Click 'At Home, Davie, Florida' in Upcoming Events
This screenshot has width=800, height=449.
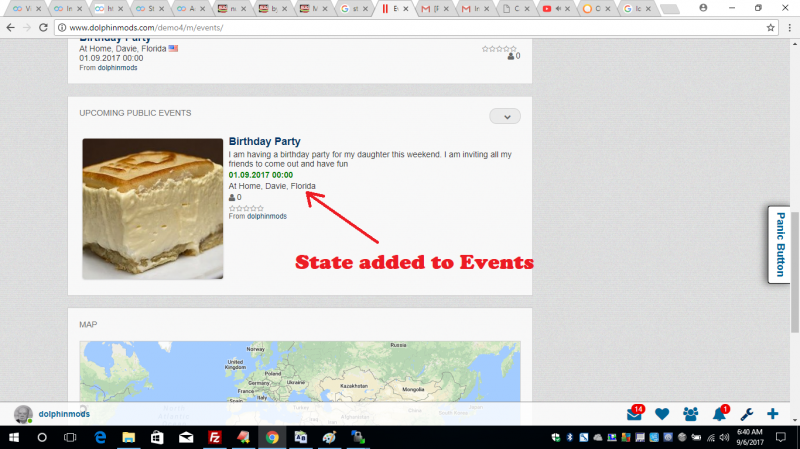click(272, 186)
